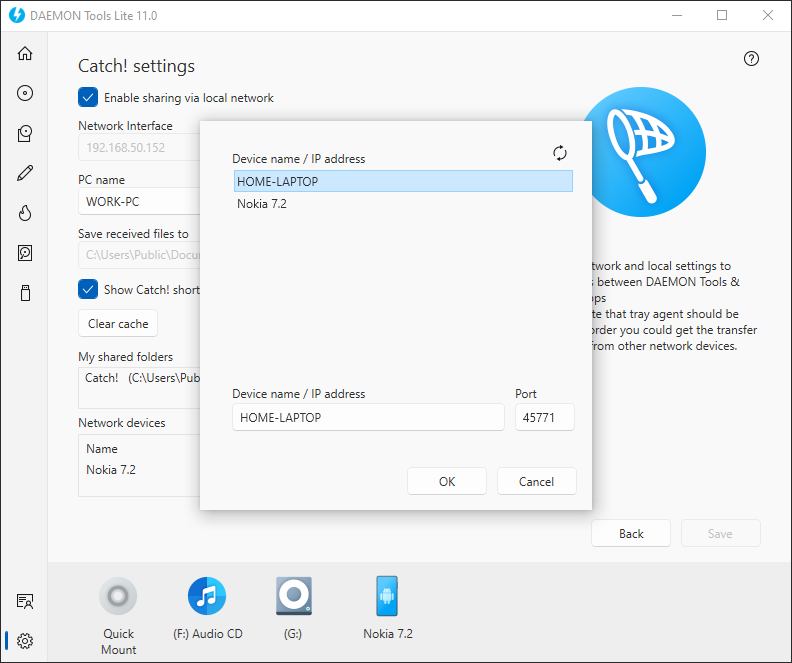Viewport: 792px width, 663px height.
Task: Click Cancel in the dialog
Action: click(536, 481)
